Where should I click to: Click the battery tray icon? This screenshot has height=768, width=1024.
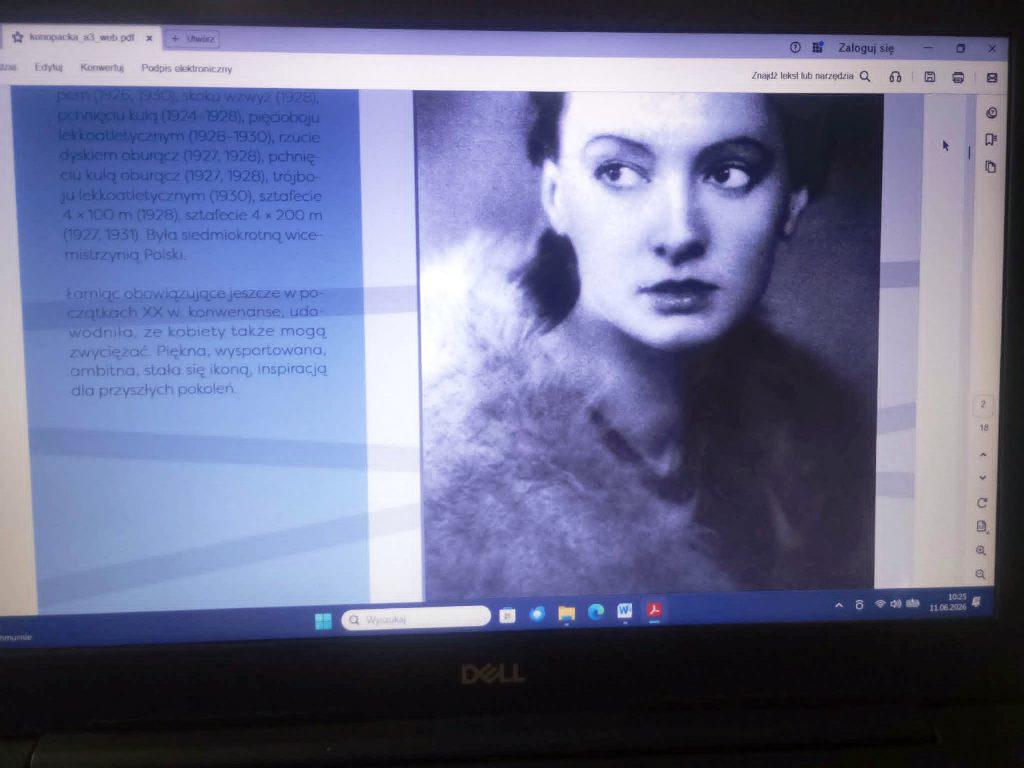(912, 603)
